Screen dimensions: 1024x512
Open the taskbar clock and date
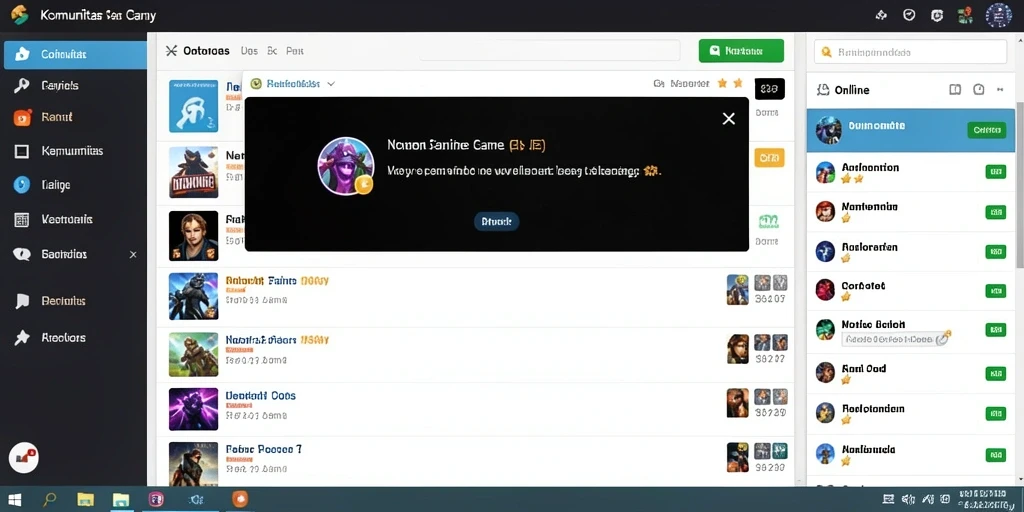tap(987, 500)
